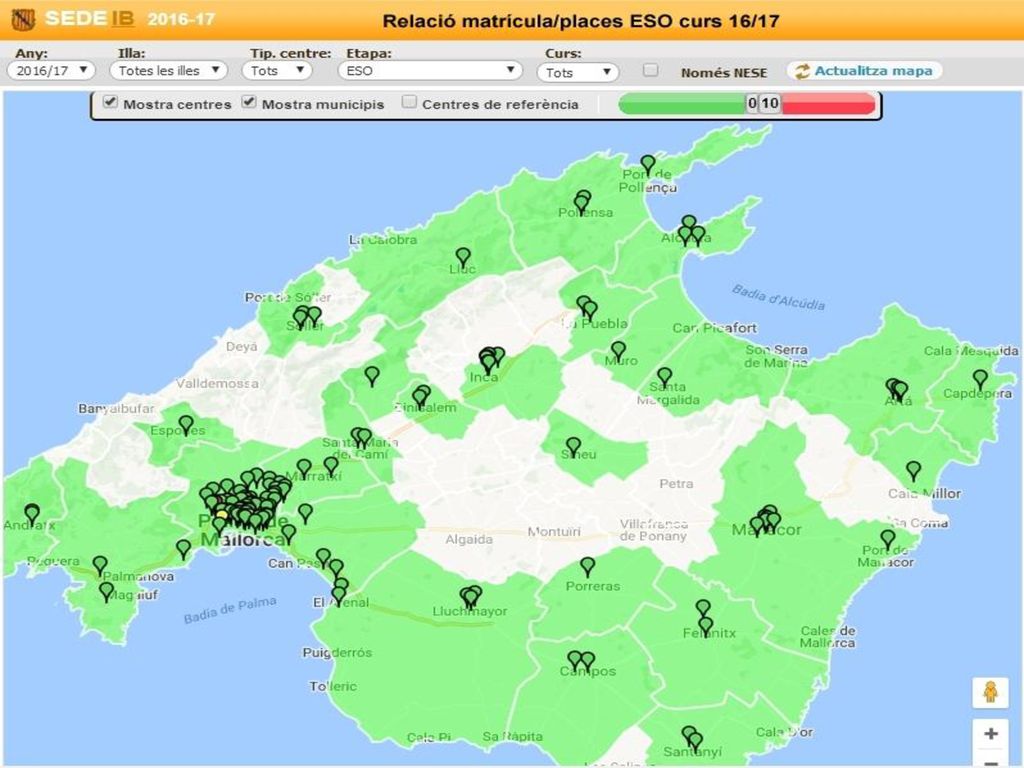The image size is (1024, 768).
Task: Open the Tip. centre dropdown
Action: 277,71
